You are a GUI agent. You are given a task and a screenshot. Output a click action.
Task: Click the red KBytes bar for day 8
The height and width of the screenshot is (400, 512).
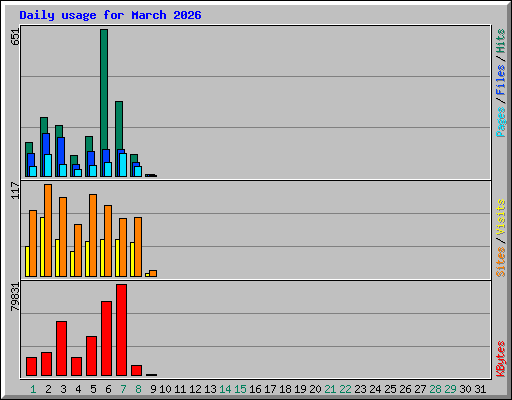click(137, 370)
